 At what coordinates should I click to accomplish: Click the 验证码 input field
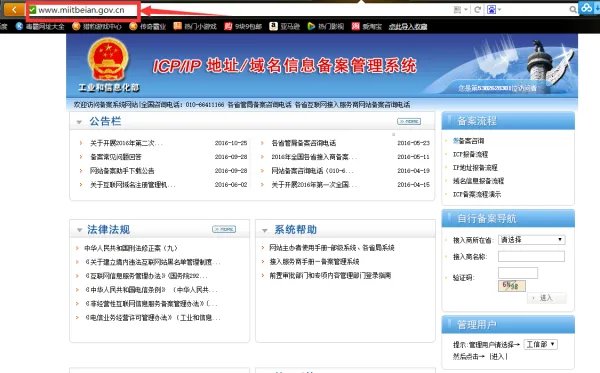coord(518,273)
